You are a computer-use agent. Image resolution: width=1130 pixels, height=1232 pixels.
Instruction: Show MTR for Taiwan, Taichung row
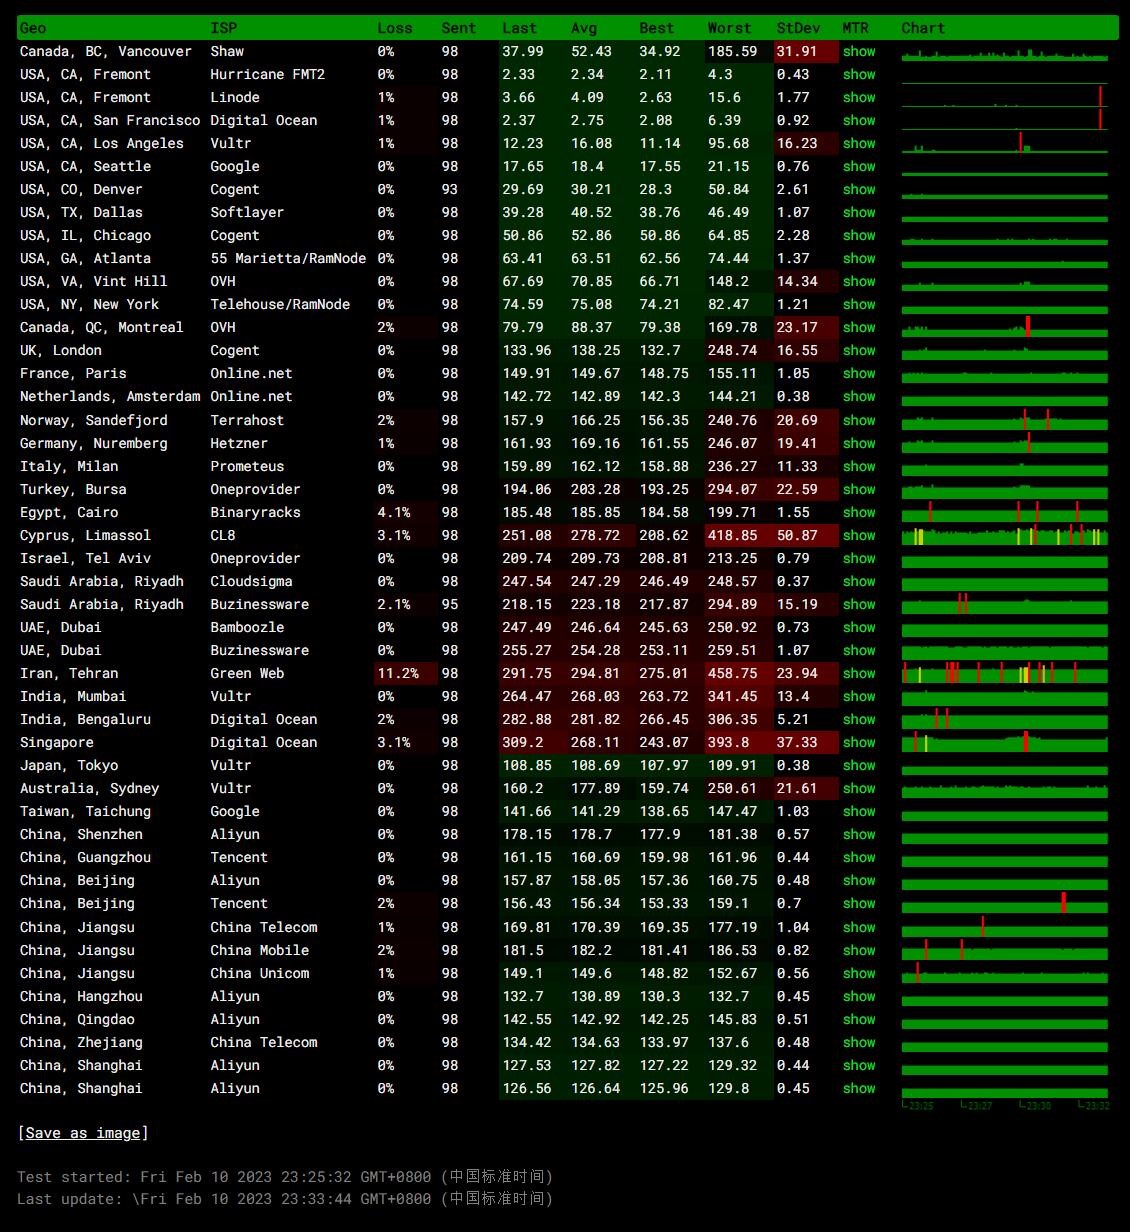click(859, 811)
